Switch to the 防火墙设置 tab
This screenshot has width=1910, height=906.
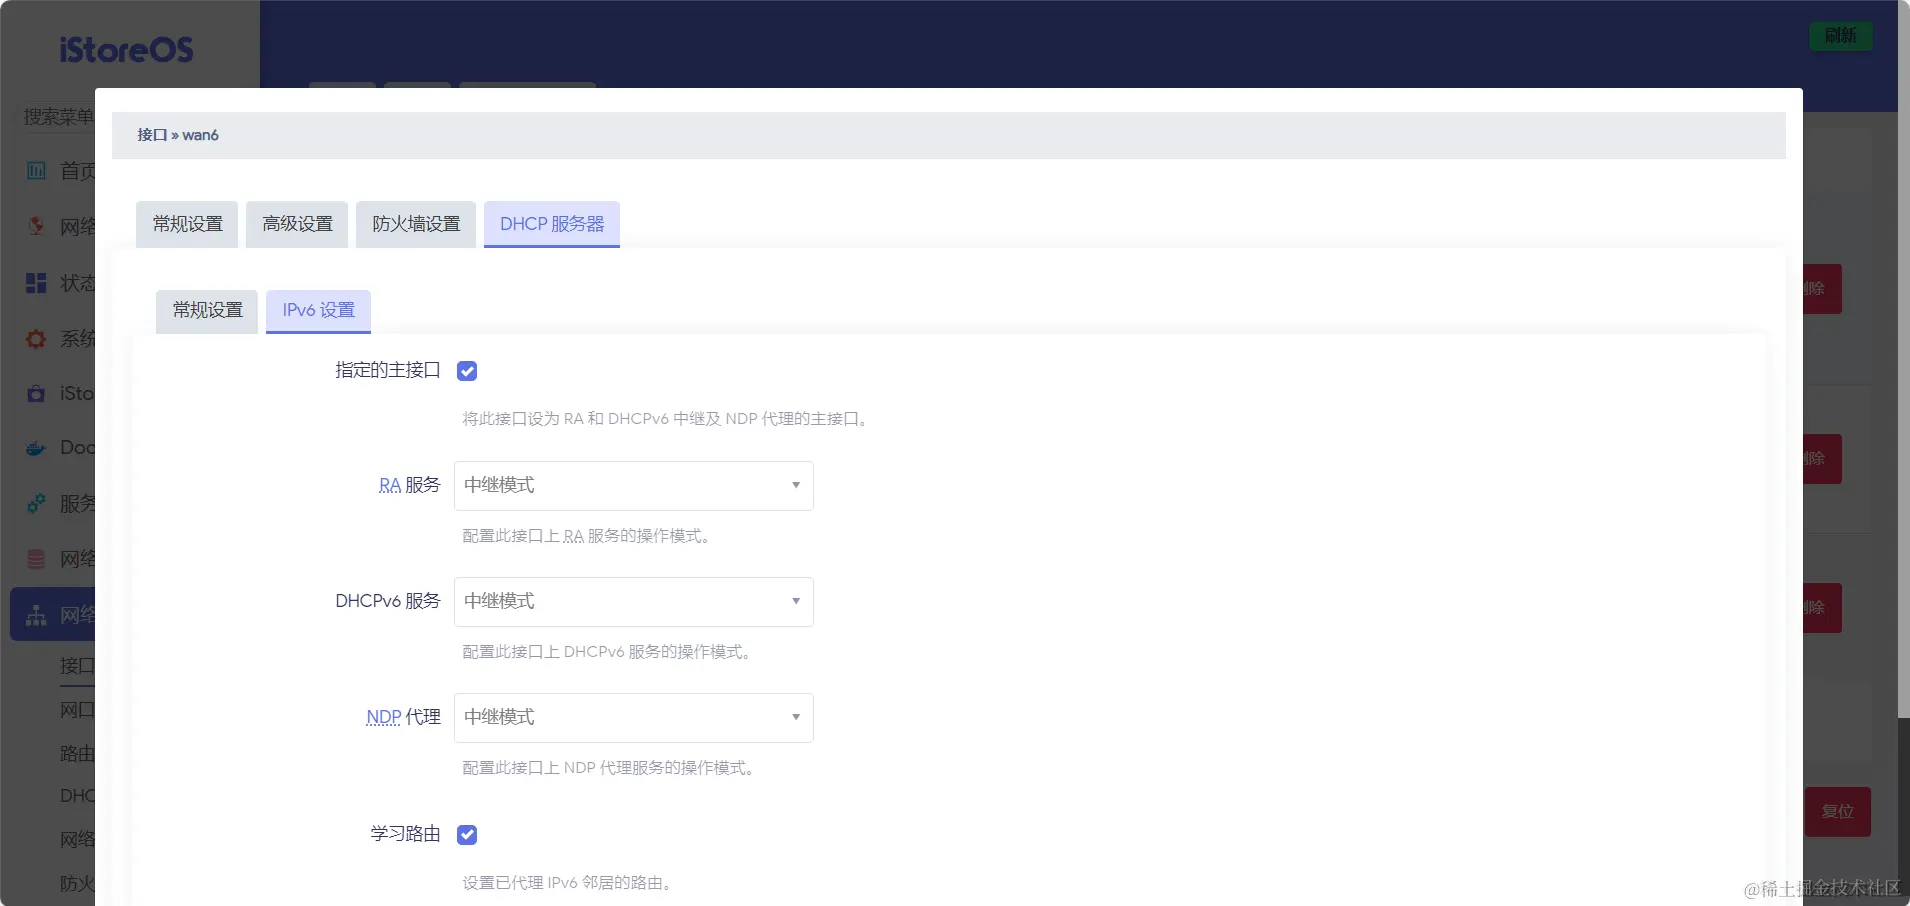pyautogui.click(x=416, y=224)
